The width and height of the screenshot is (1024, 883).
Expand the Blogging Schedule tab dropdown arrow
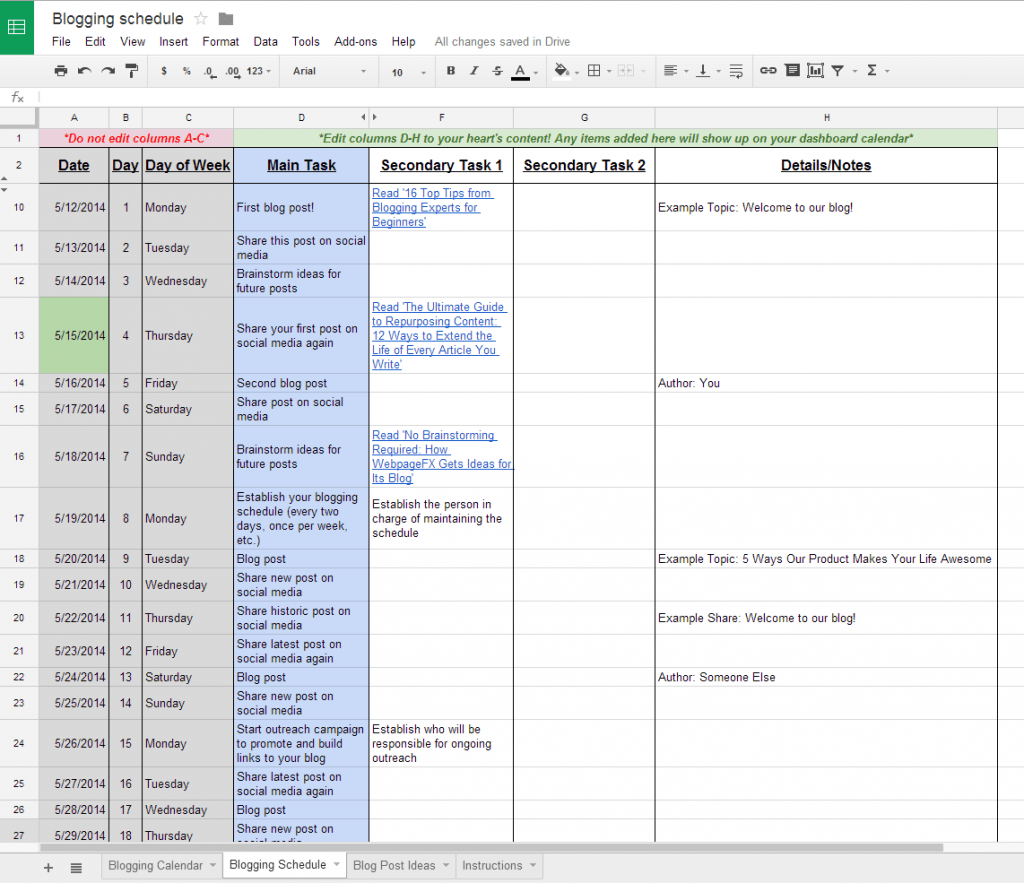pos(337,865)
